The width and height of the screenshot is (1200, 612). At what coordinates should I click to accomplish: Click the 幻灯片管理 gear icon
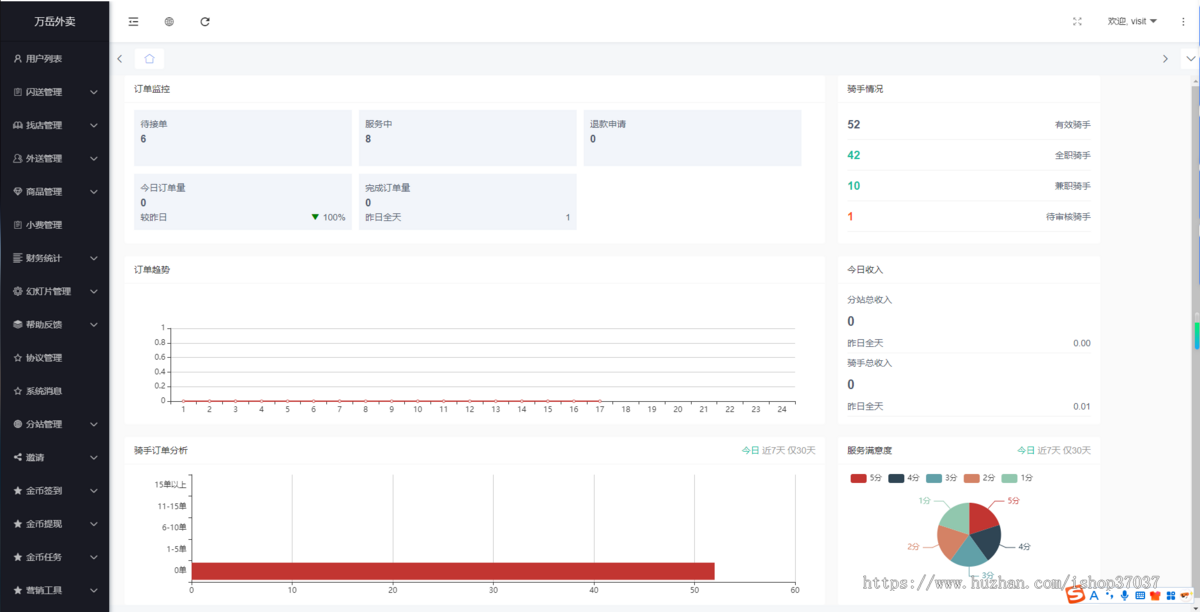[x=18, y=291]
